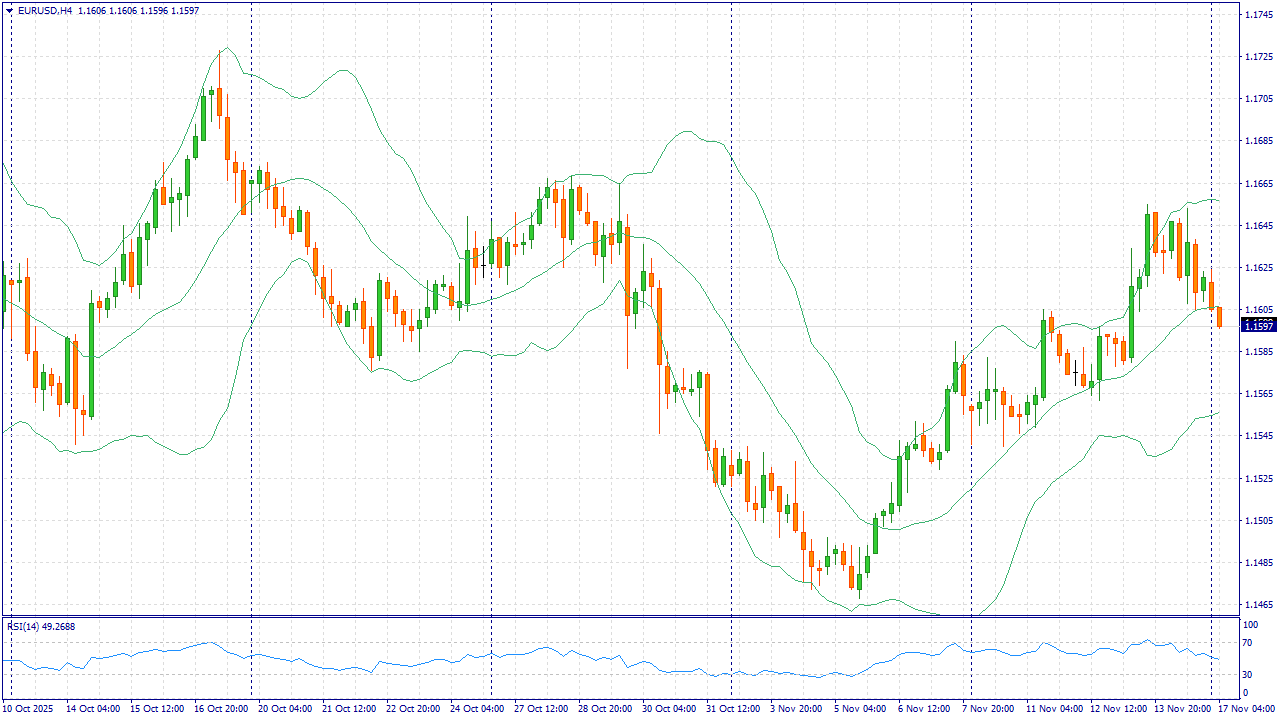Click the tall green candle at chart peak
The image size is (1280, 720).
point(203,118)
